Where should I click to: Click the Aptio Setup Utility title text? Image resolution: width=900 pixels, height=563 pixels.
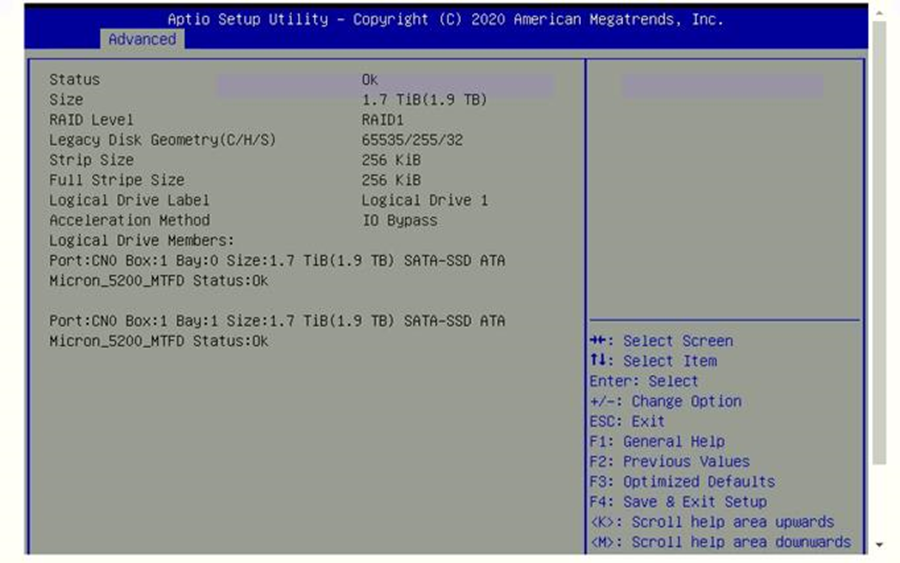[x=445, y=19]
